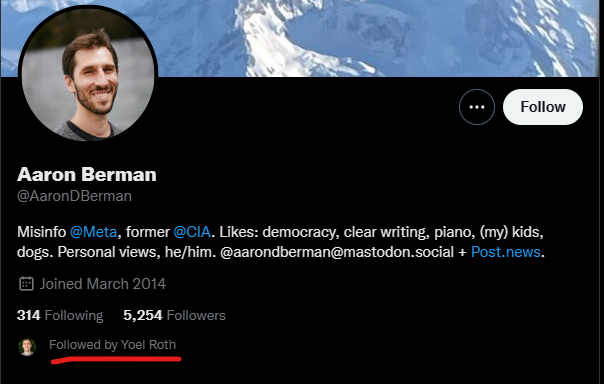The height and width of the screenshot is (384, 604).
Task: Click the word Misinfo in the bio
Action: point(42,232)
